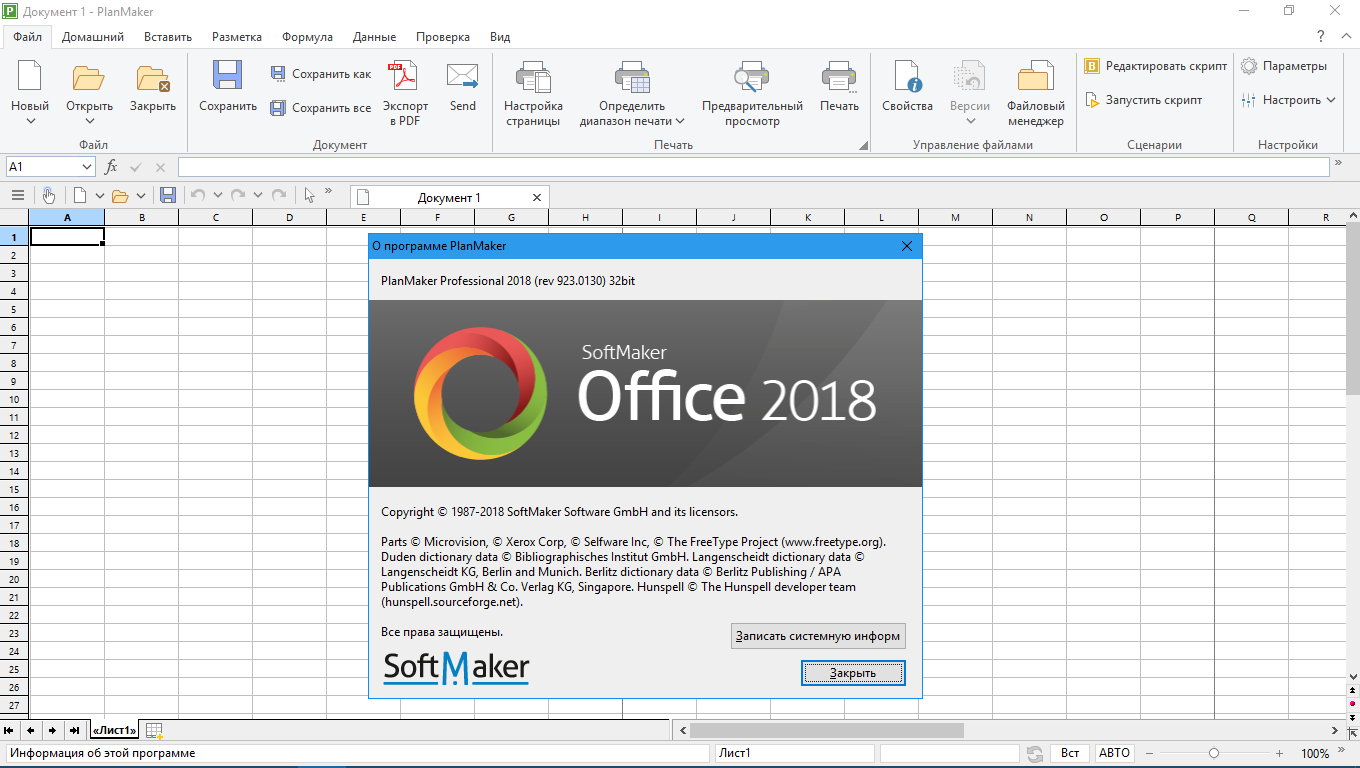1360x768 pixels.
Task: Click the Закрыть button in About dialog
Action: 853,673
